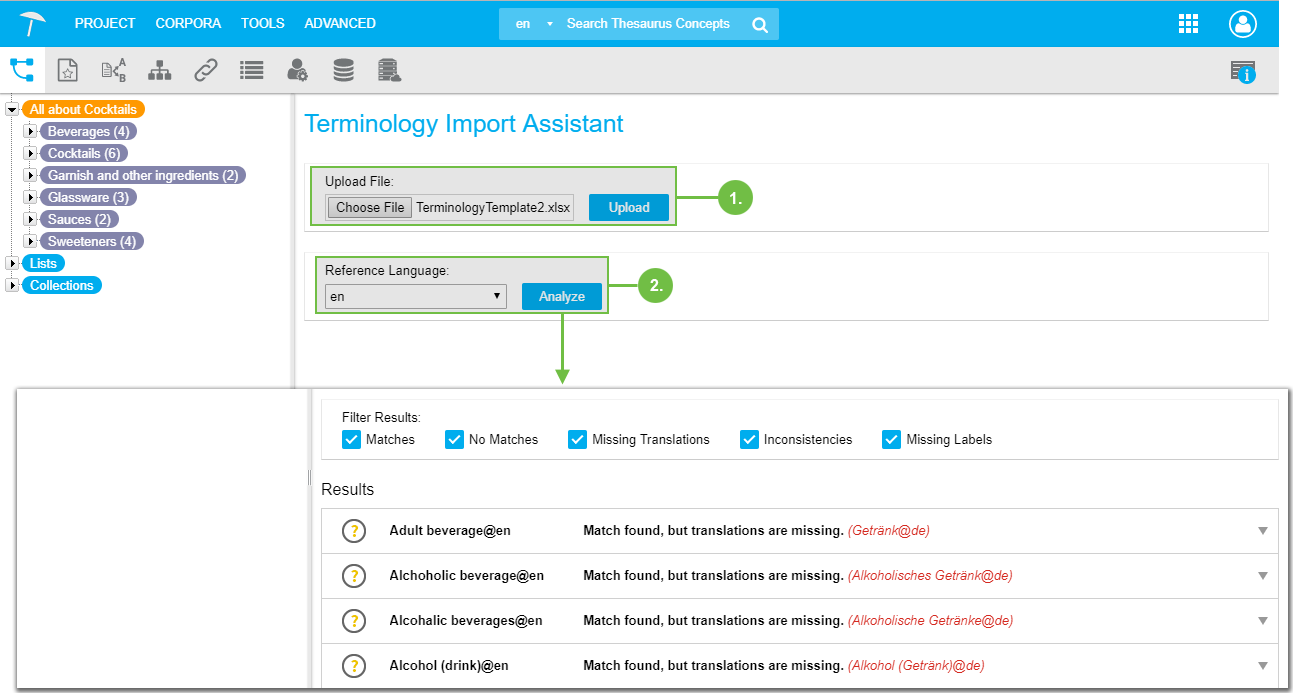
Task: Uncheck the Matches filter checkbox
Action: pos(351,439)
